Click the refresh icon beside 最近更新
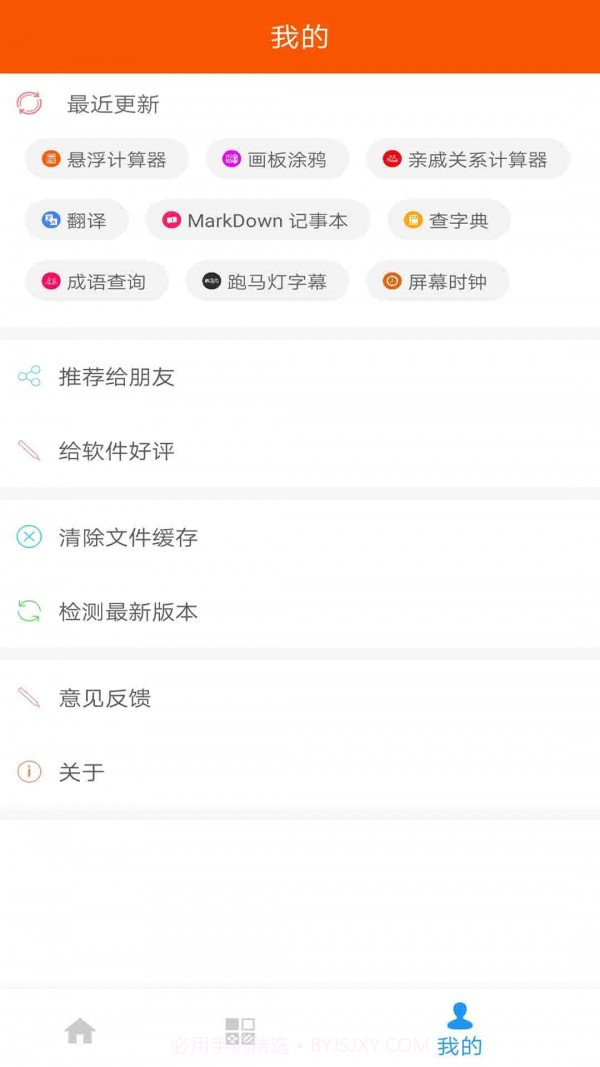Screen dimensions: 600x1067 click(28, 103)
